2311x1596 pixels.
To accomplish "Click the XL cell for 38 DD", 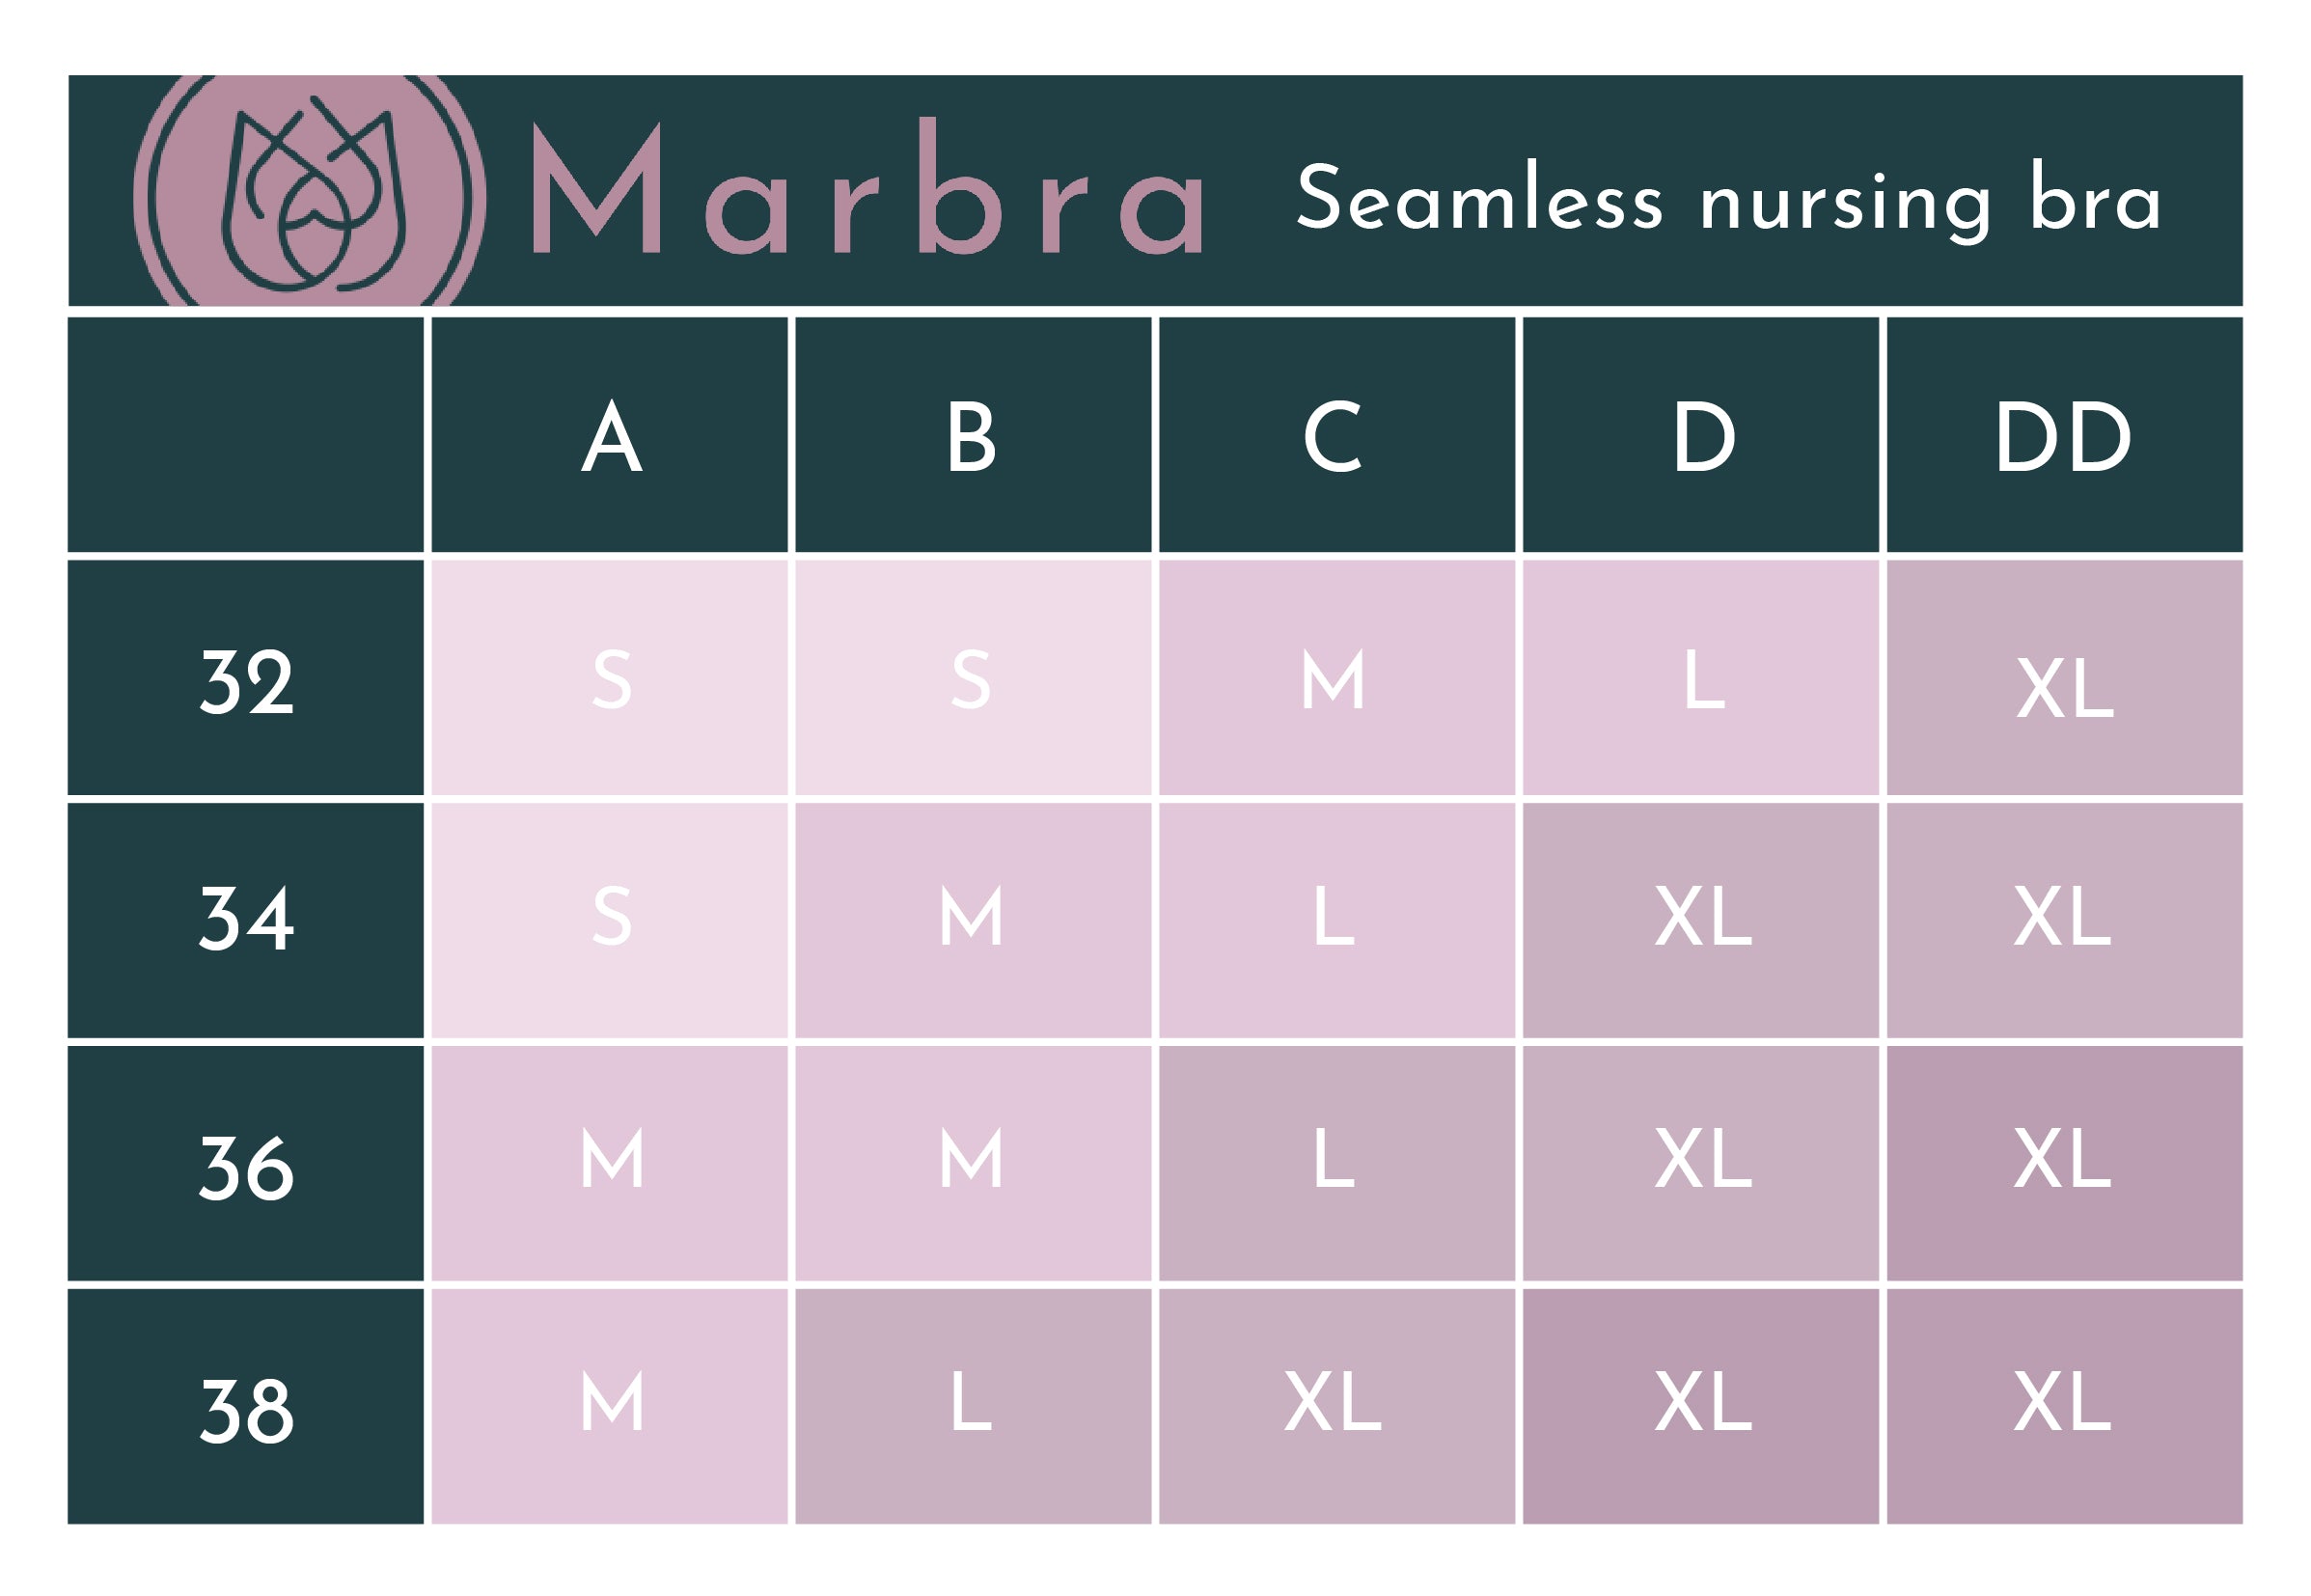I will pyautogui.click(x=2063, y=1402).
